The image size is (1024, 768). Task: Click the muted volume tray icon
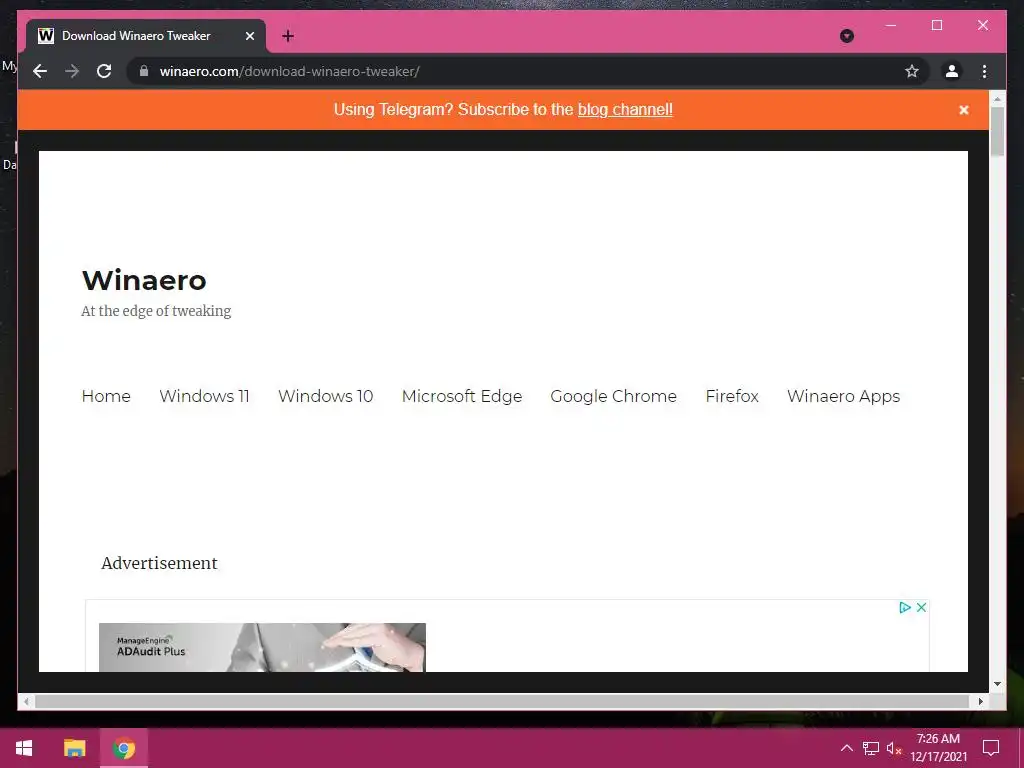894,748
